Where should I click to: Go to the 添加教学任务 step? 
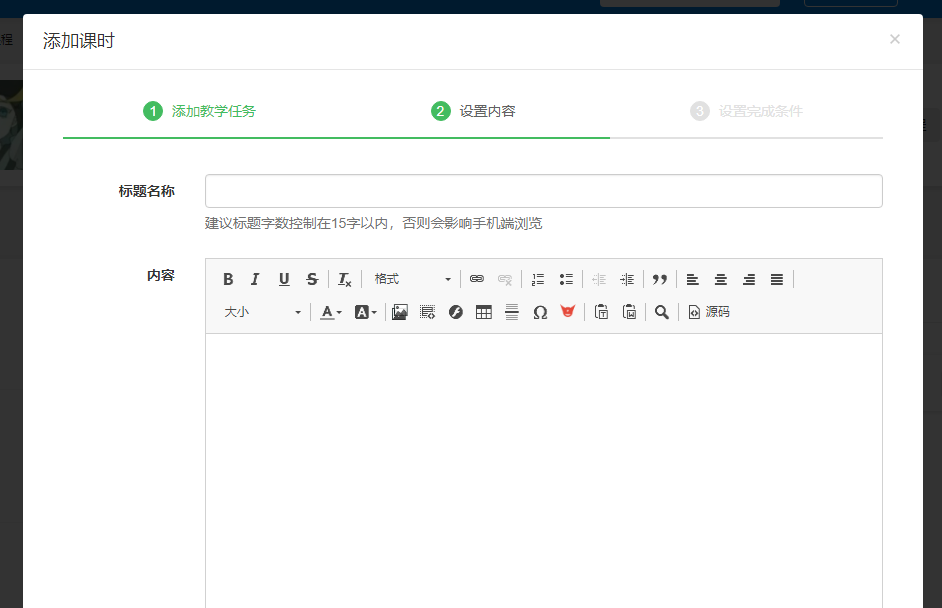[200, 111]
